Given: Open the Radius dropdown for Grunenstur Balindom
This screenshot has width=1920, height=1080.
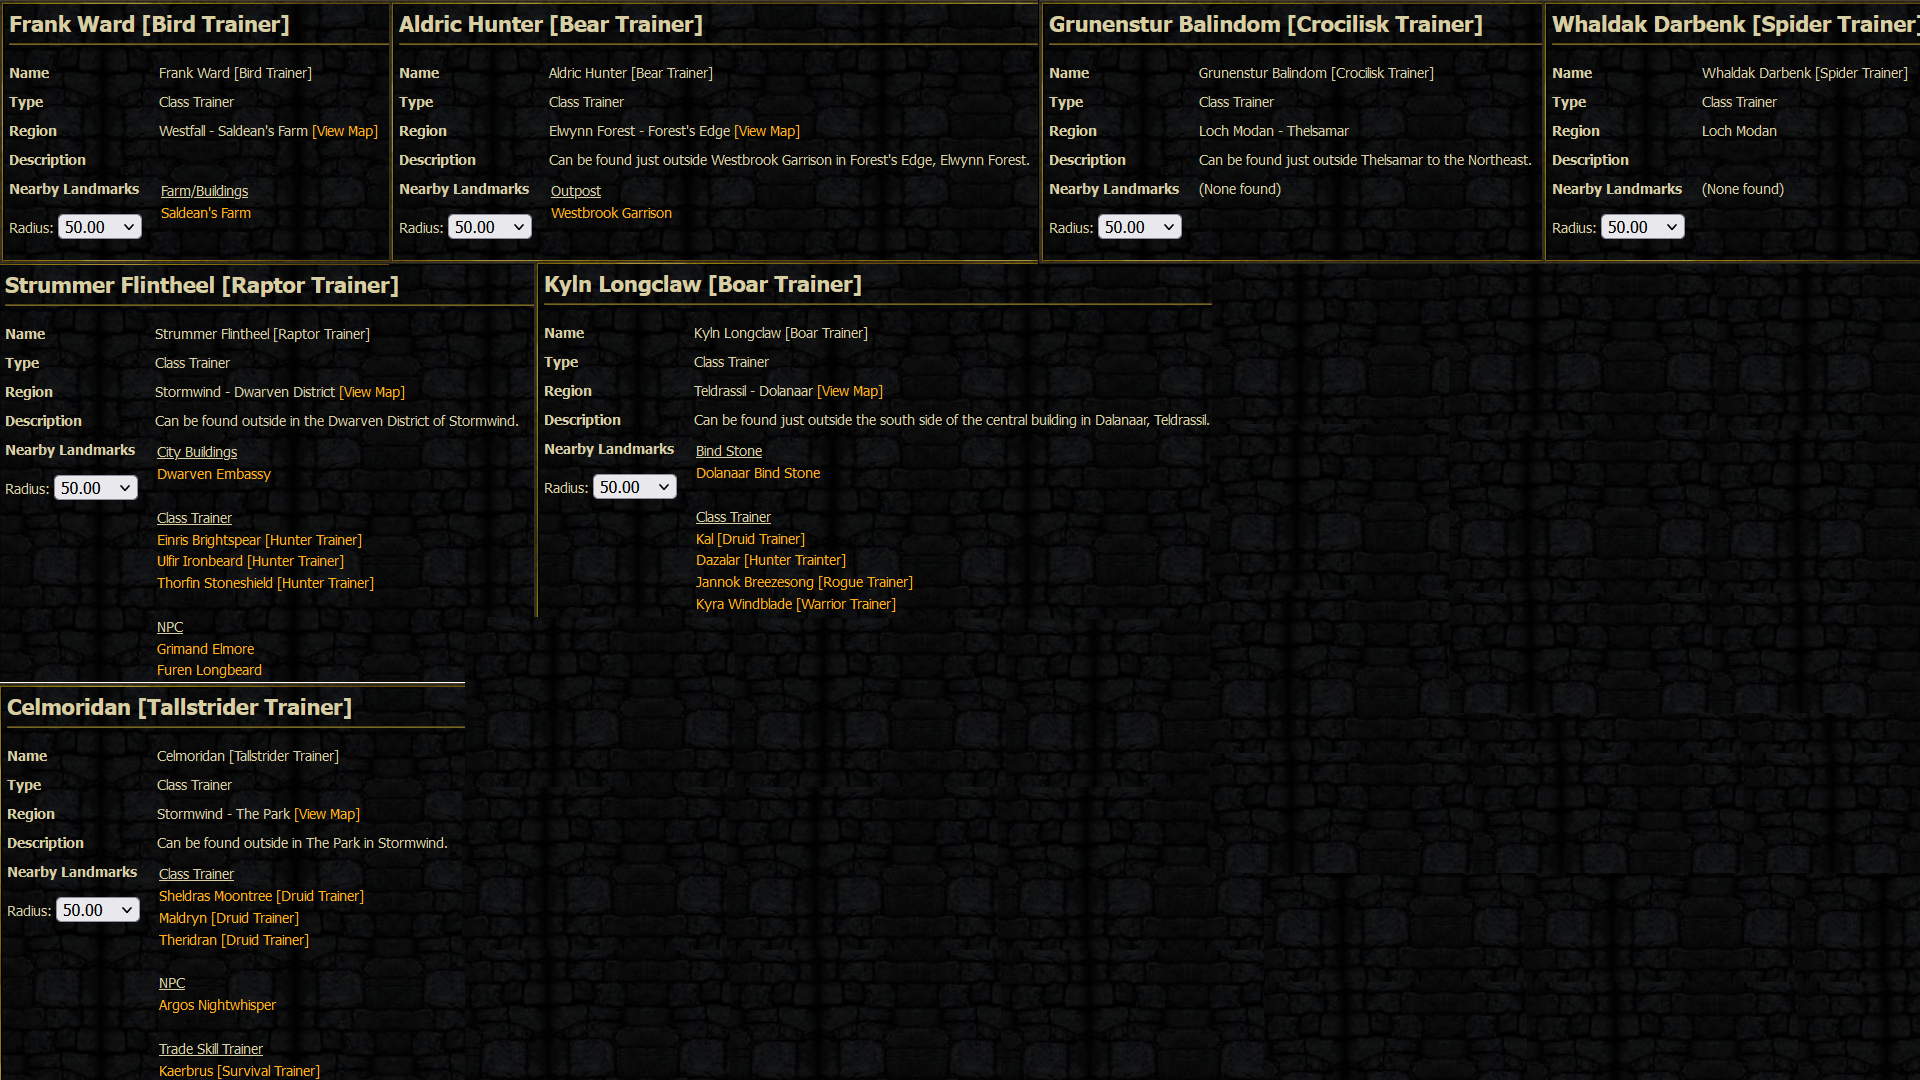Looking at the screenshot, I should (x=1139, y=226).
